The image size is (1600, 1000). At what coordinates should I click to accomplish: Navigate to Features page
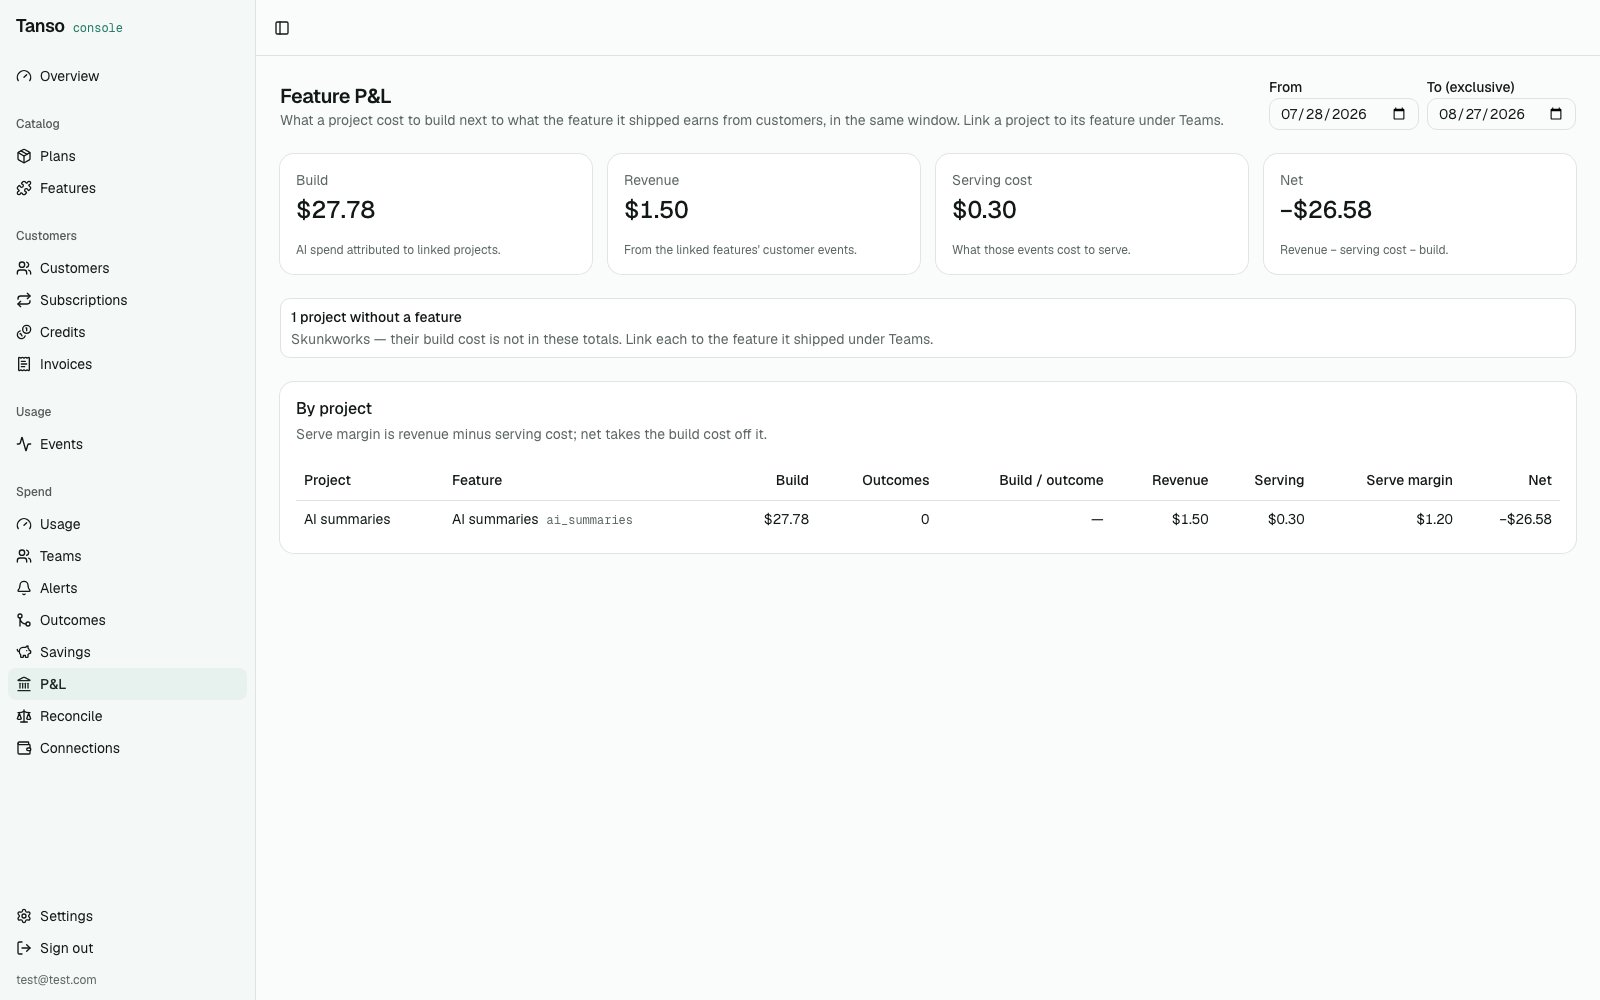point(127,188)
